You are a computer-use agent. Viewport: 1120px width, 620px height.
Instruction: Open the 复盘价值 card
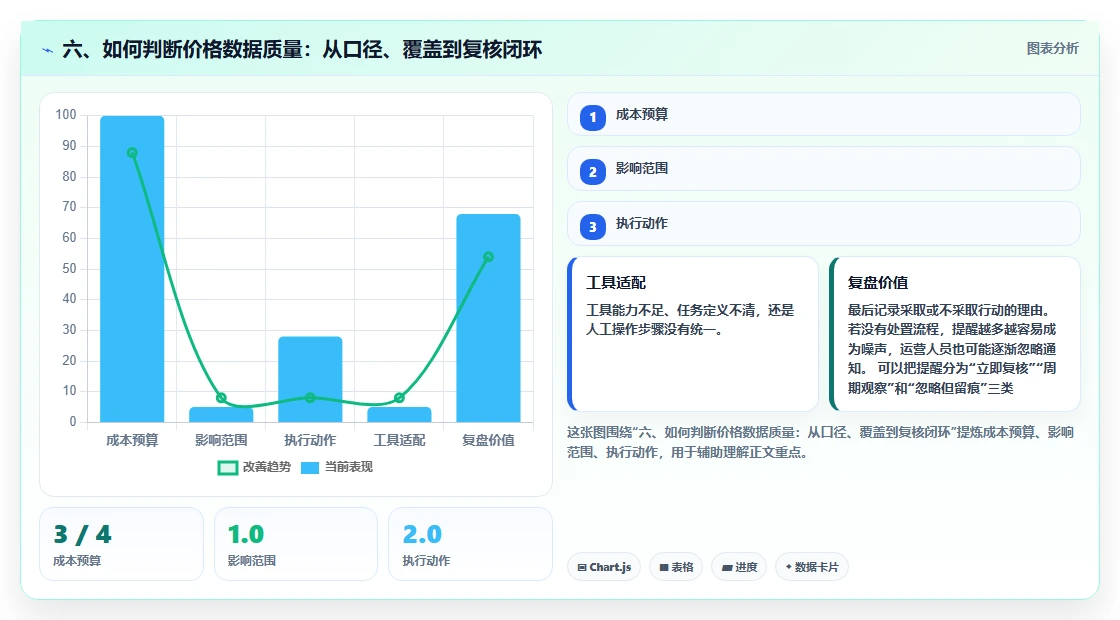[955, 334]
